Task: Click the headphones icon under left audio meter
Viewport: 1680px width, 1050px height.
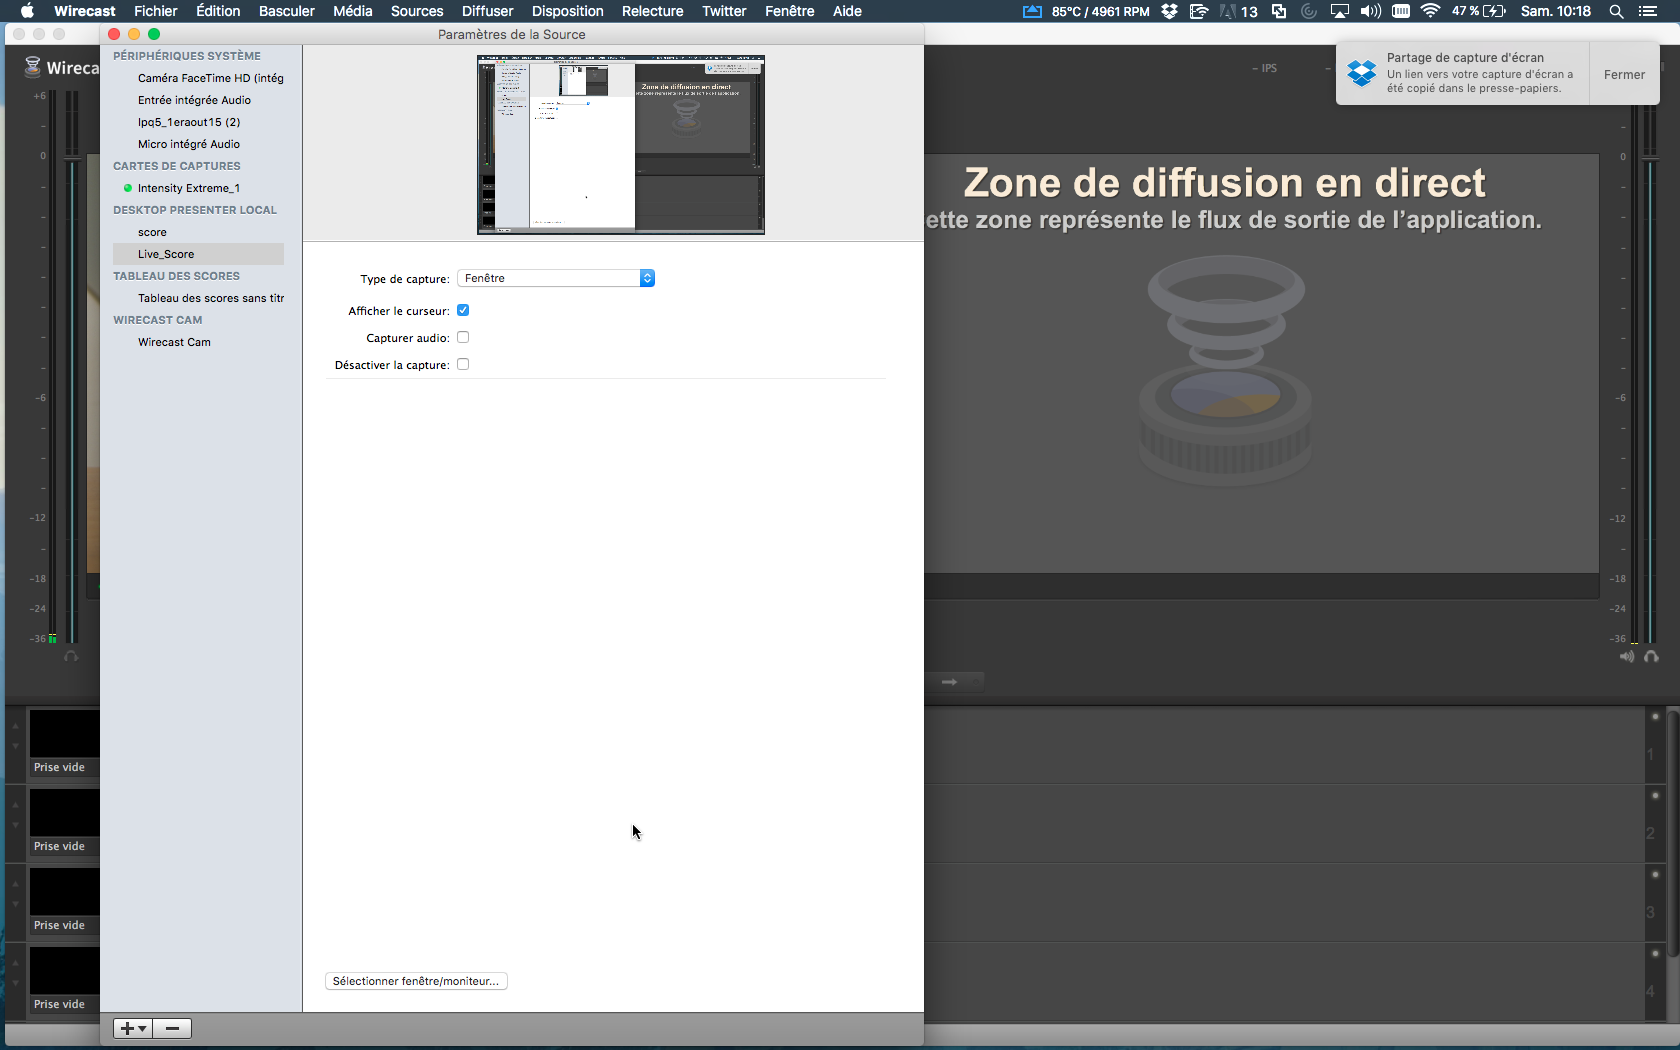Action: (71, 657)
